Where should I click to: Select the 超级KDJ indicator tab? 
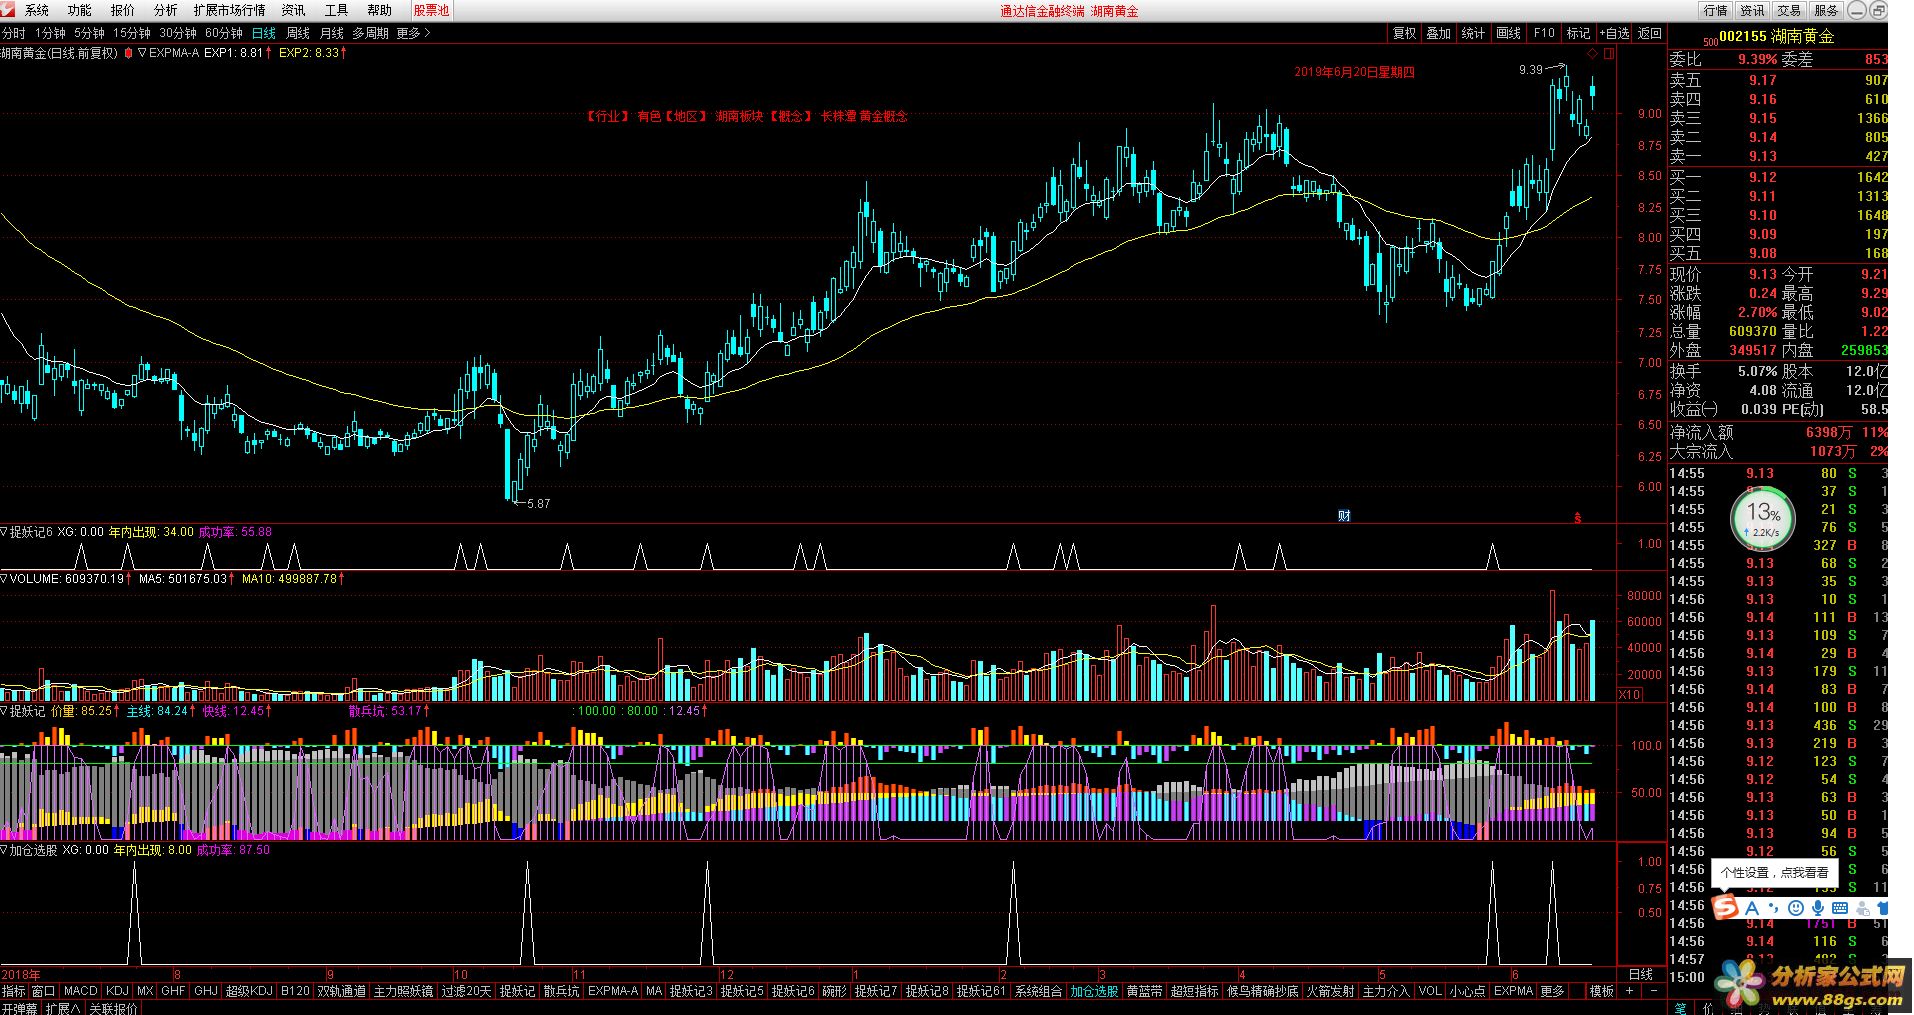pos(249,991)
